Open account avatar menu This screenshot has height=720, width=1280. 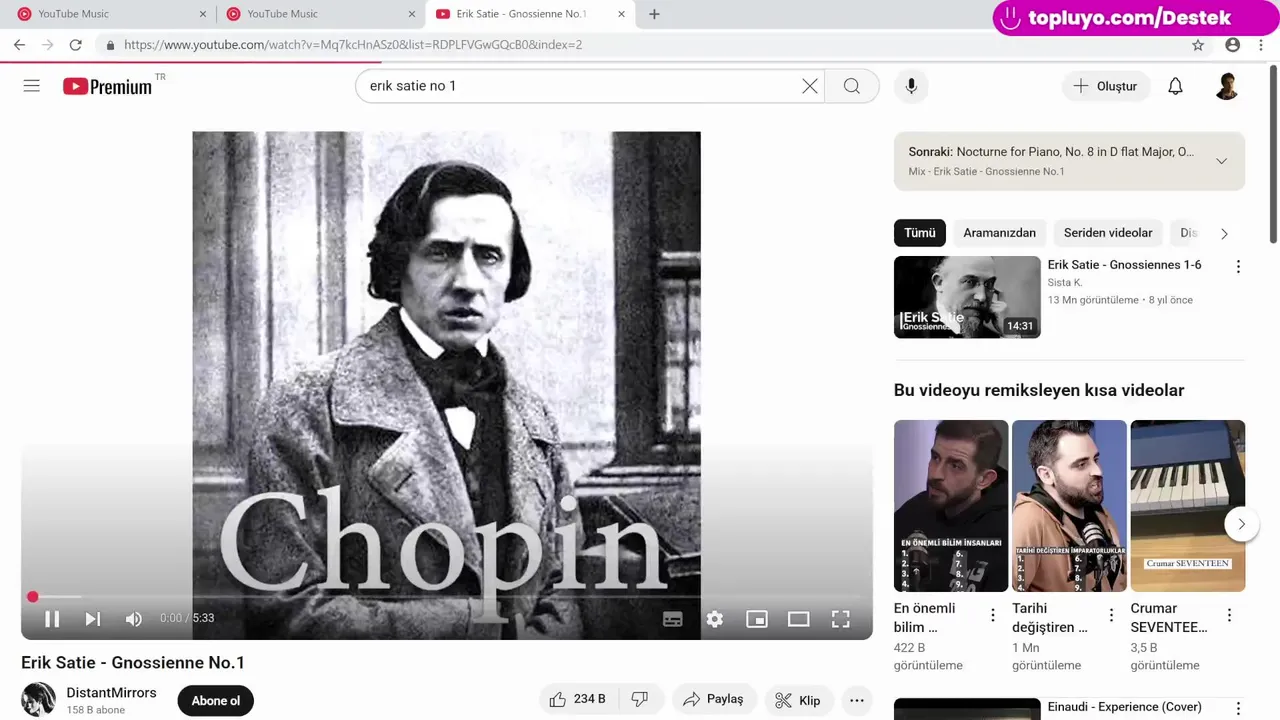click(1227, 86)
